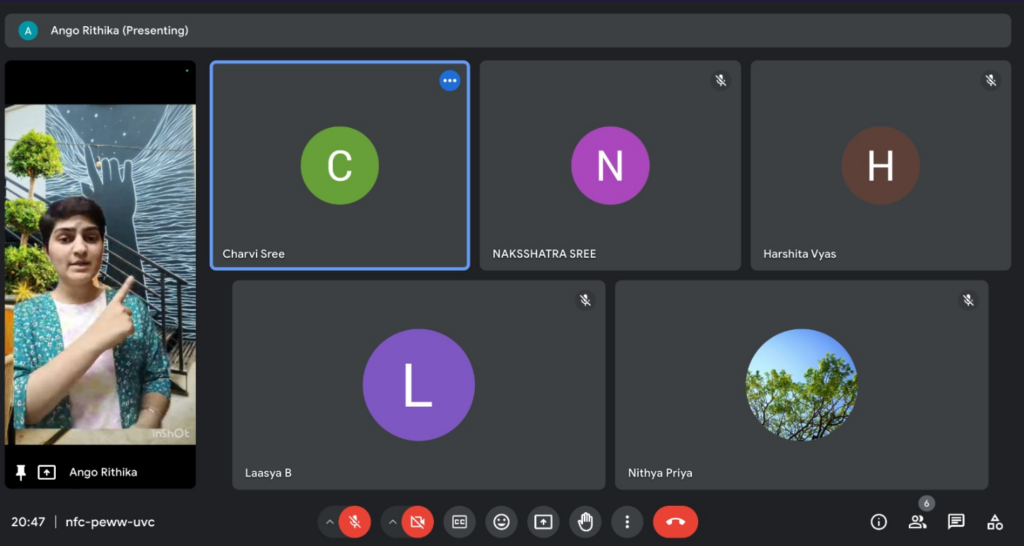
Task: Turn on closed captions
Action: point(459,521)
